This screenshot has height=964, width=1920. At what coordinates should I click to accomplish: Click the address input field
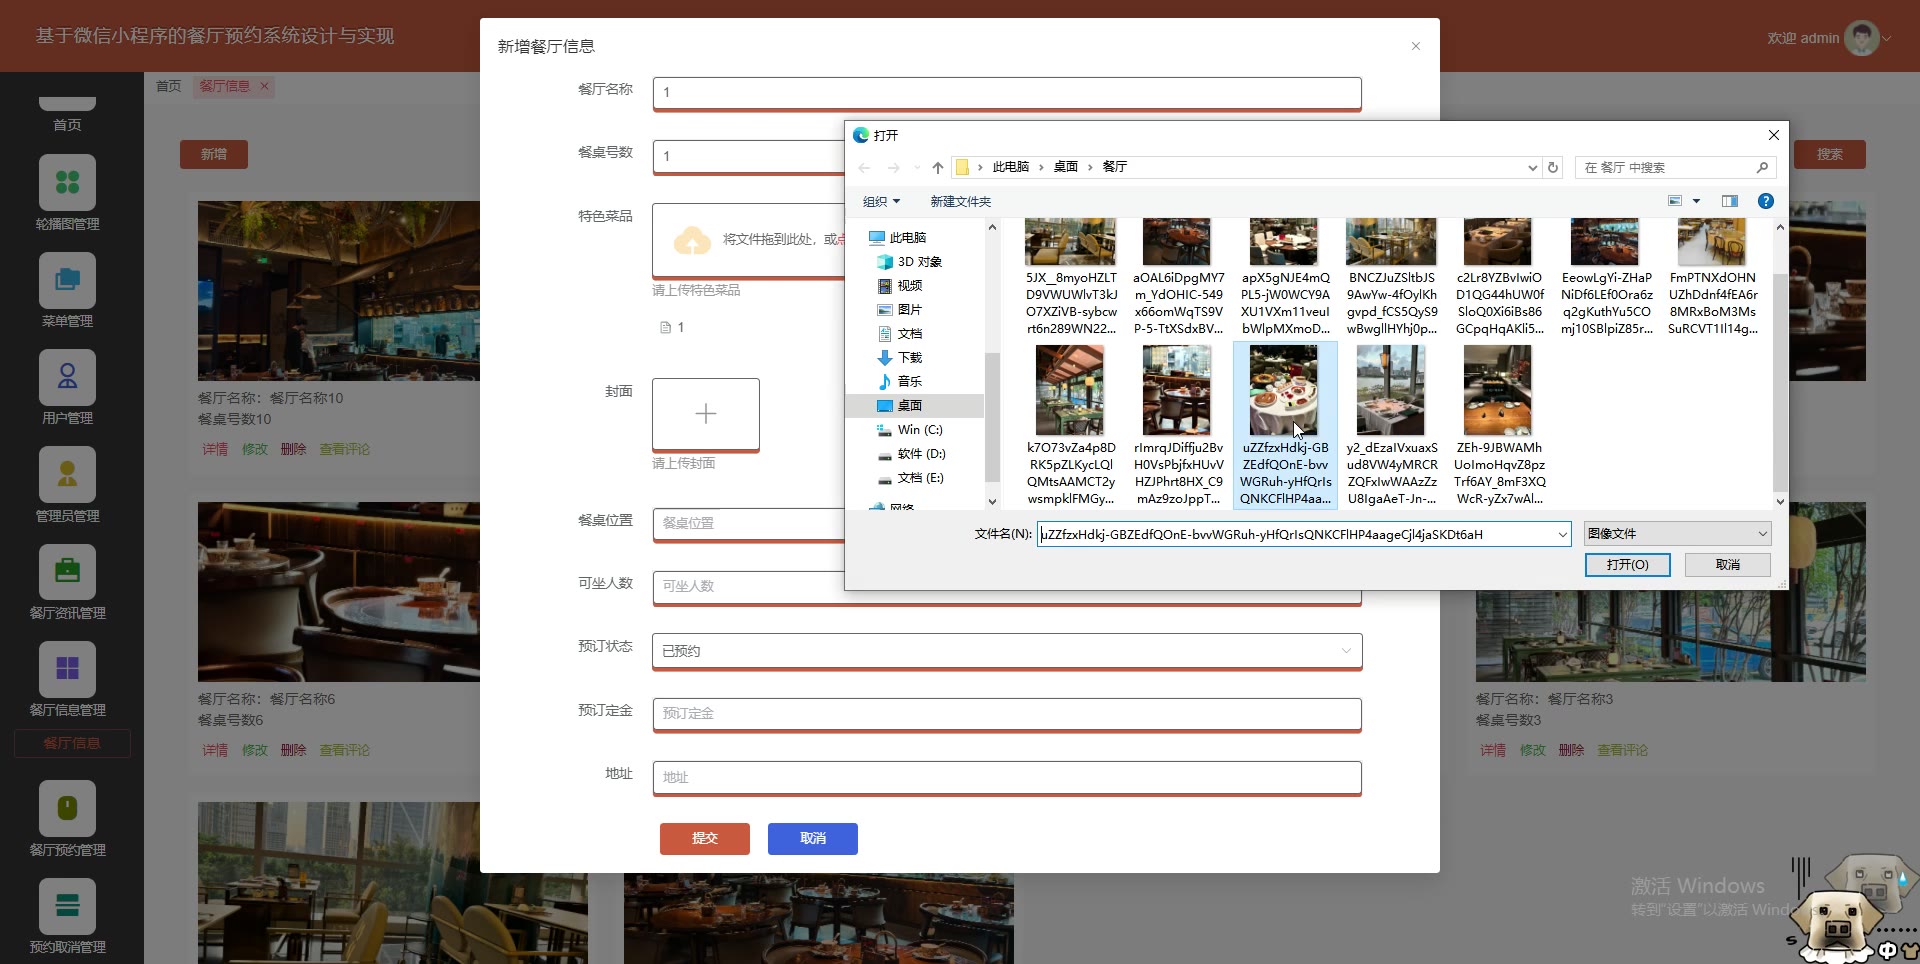(x=1006, y=777)
